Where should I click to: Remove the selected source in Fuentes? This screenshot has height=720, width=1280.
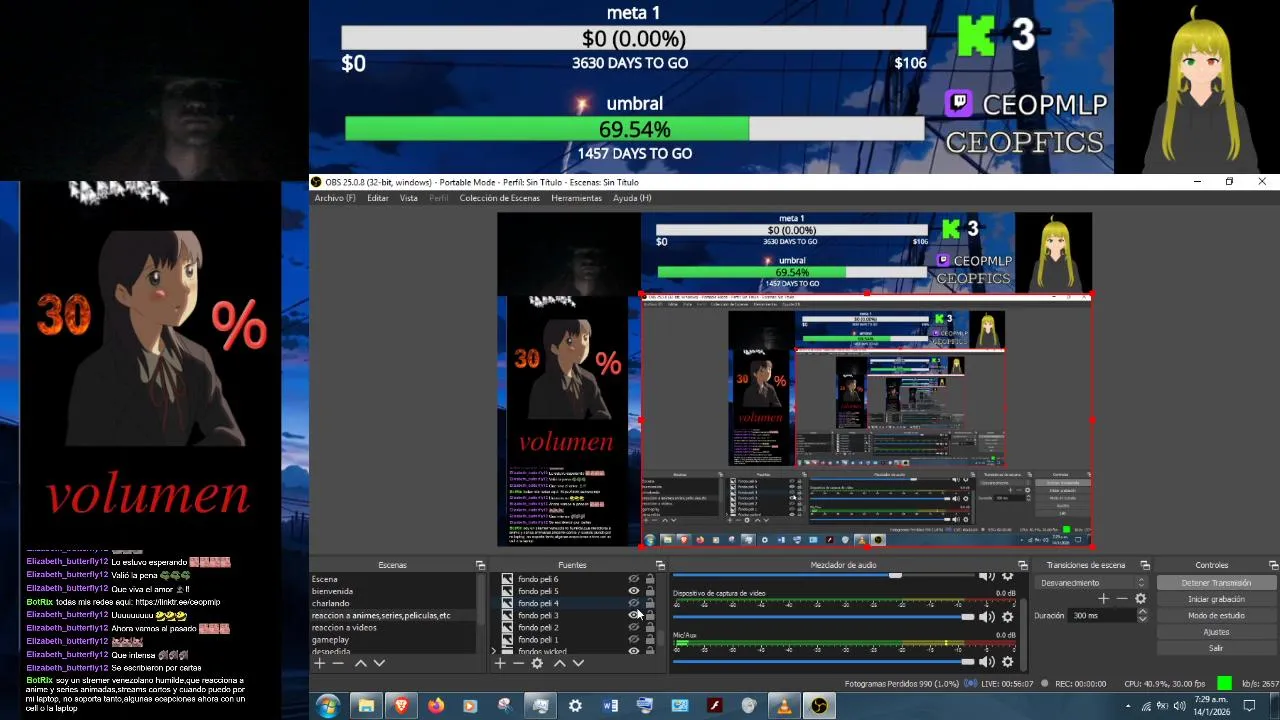[x=518, y=663]
